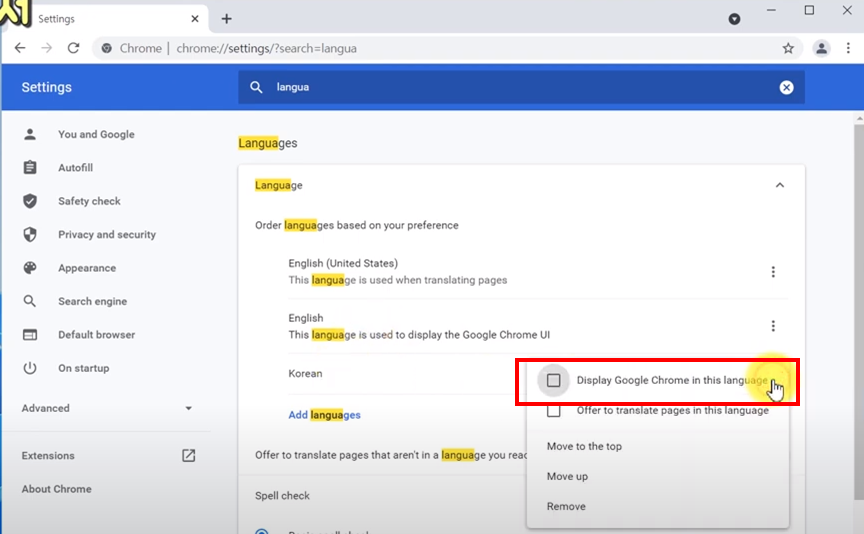
Task: Click the On startup power icon
Action: pyautogui.click(x=30, y=368)
